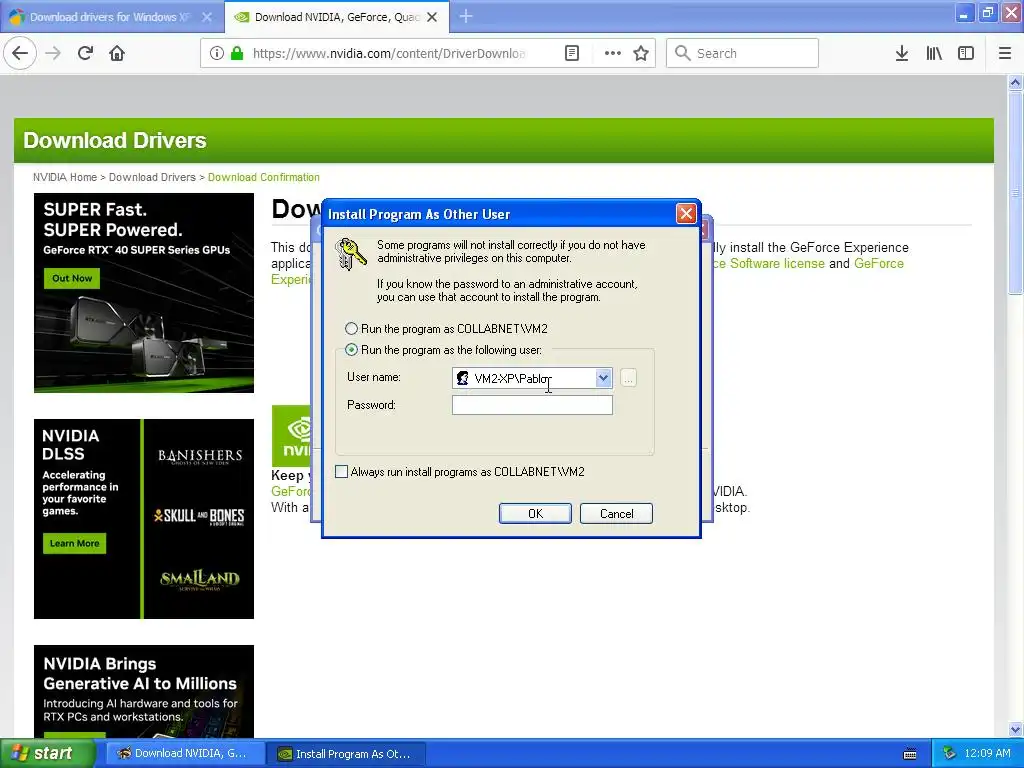Viewport: 1024px width, 768px height.
Task: Click the green padlock security icon
Action: (237, 53)
